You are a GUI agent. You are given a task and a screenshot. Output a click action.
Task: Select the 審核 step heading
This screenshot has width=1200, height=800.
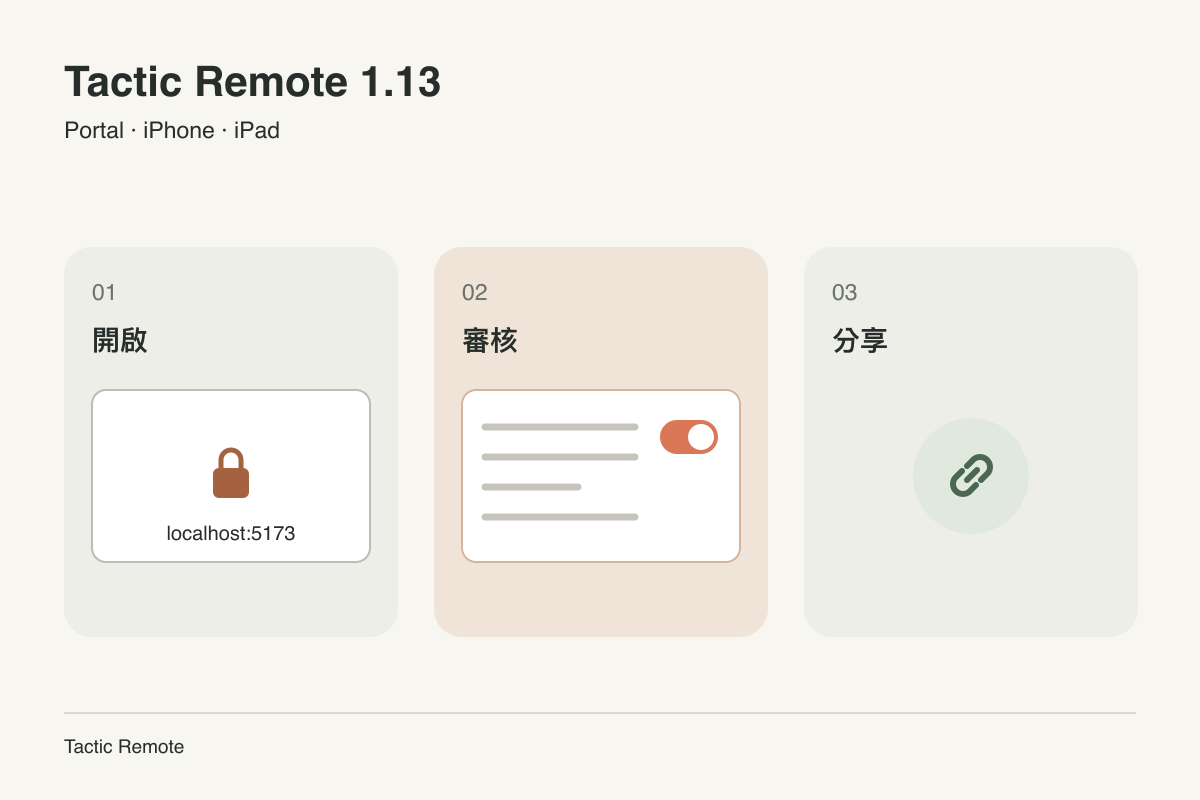point(490,341)
